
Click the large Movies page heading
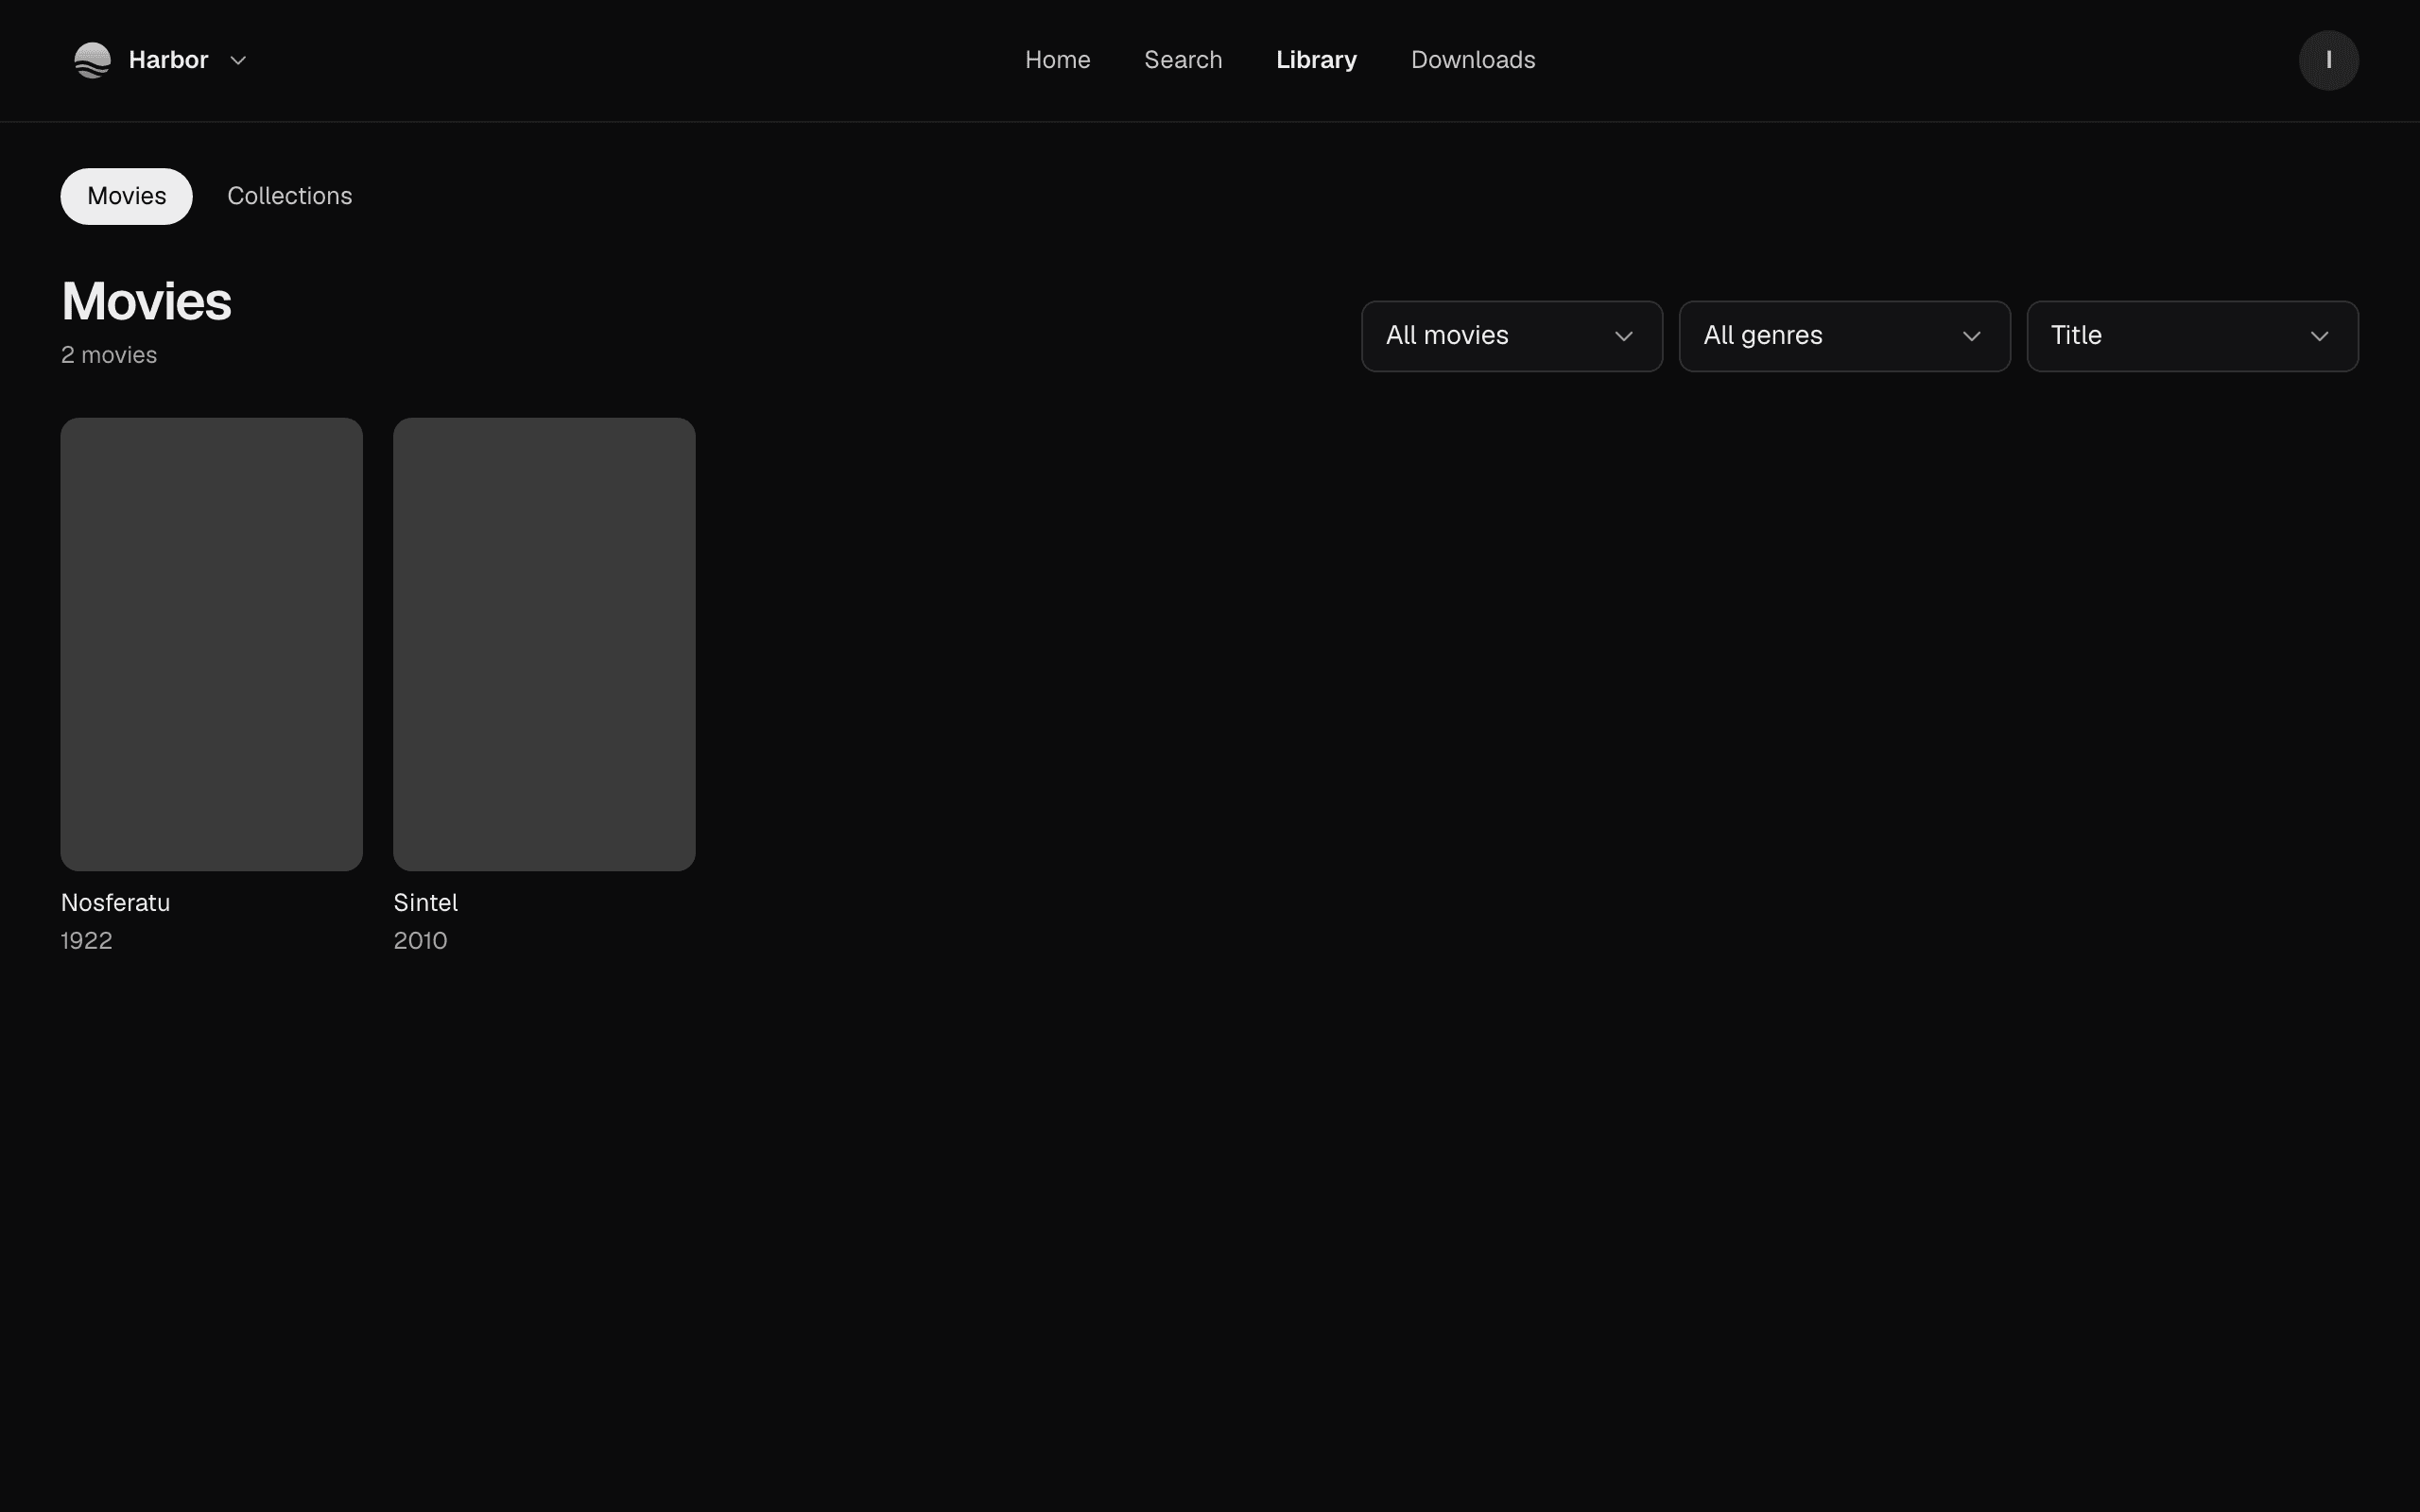pos(146,301)
